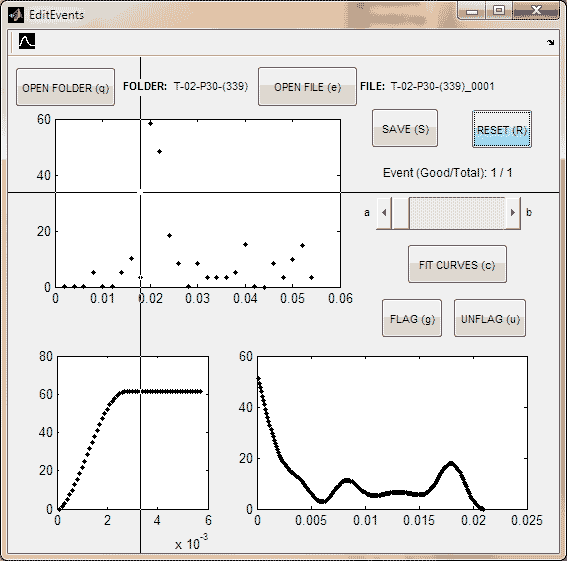Screen dimensions: 567x561
Task: Flag event with FLAG (g) button
Action: coord(412,318)
